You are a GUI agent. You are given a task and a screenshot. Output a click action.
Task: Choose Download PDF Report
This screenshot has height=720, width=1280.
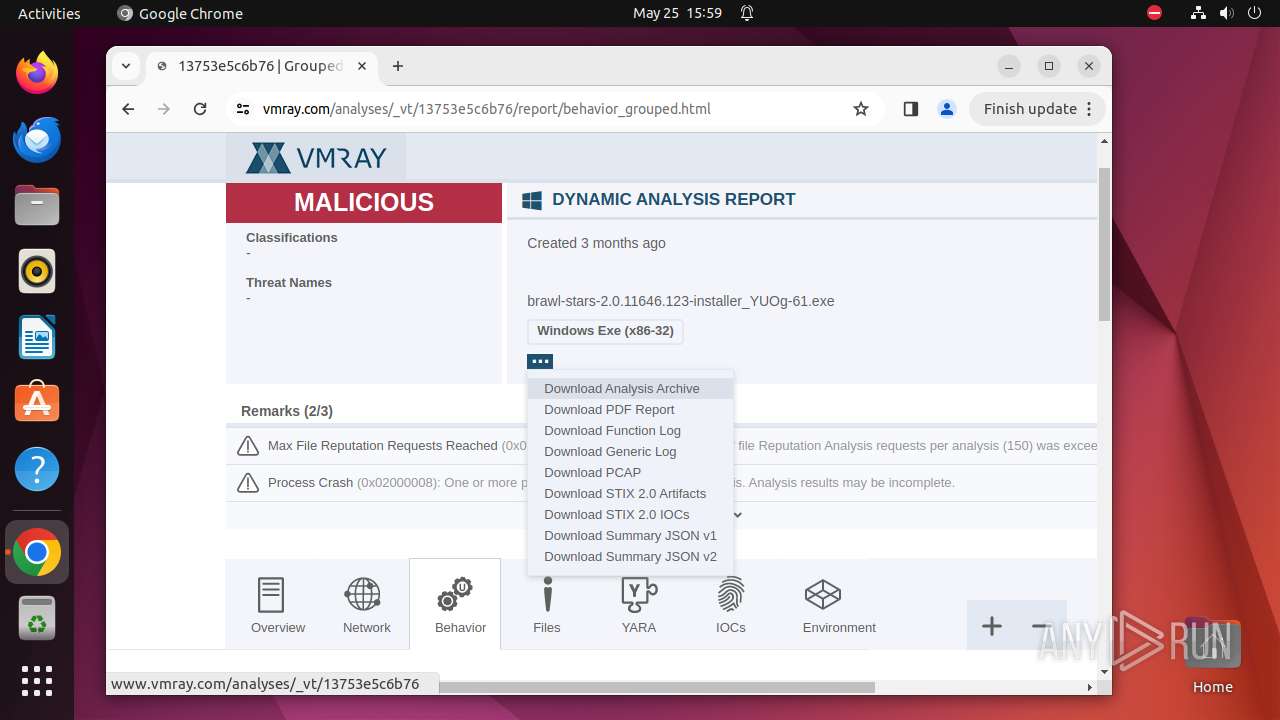(x=631, y=409)
